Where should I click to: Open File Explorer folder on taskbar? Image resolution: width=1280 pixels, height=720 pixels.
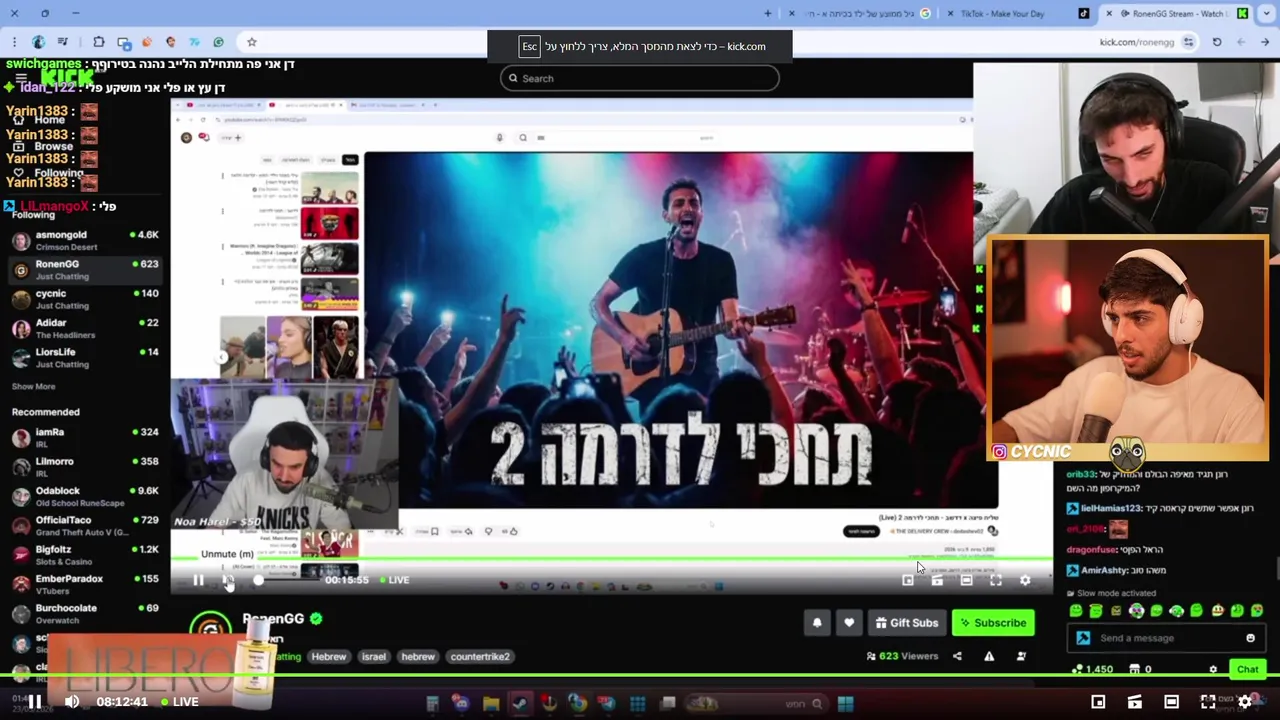491,703
